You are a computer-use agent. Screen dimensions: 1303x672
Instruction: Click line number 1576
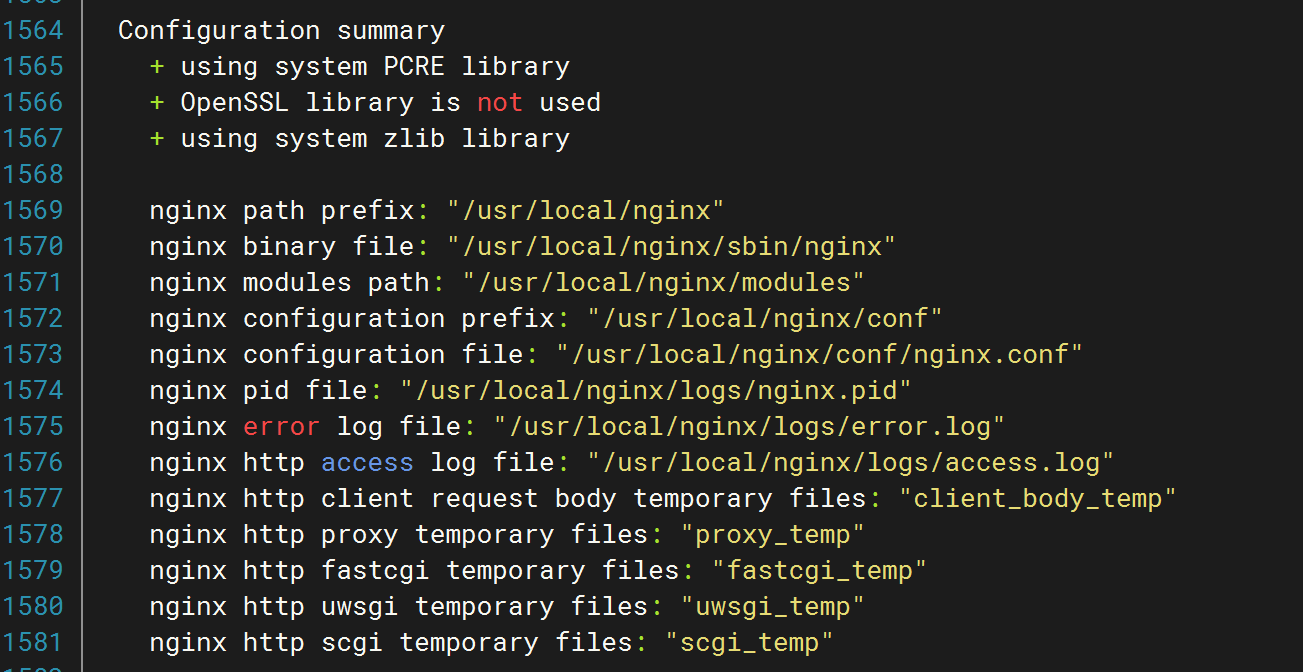pos(33,463)
